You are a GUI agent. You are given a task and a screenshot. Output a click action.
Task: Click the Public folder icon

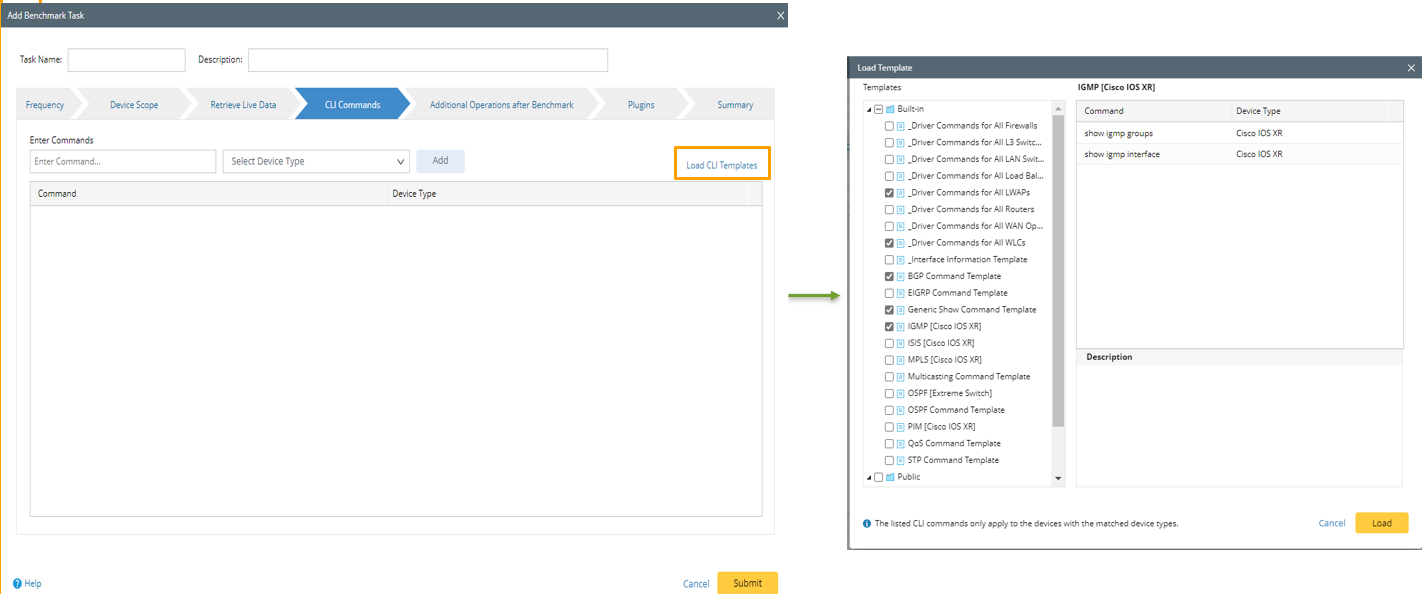(890, 477)
